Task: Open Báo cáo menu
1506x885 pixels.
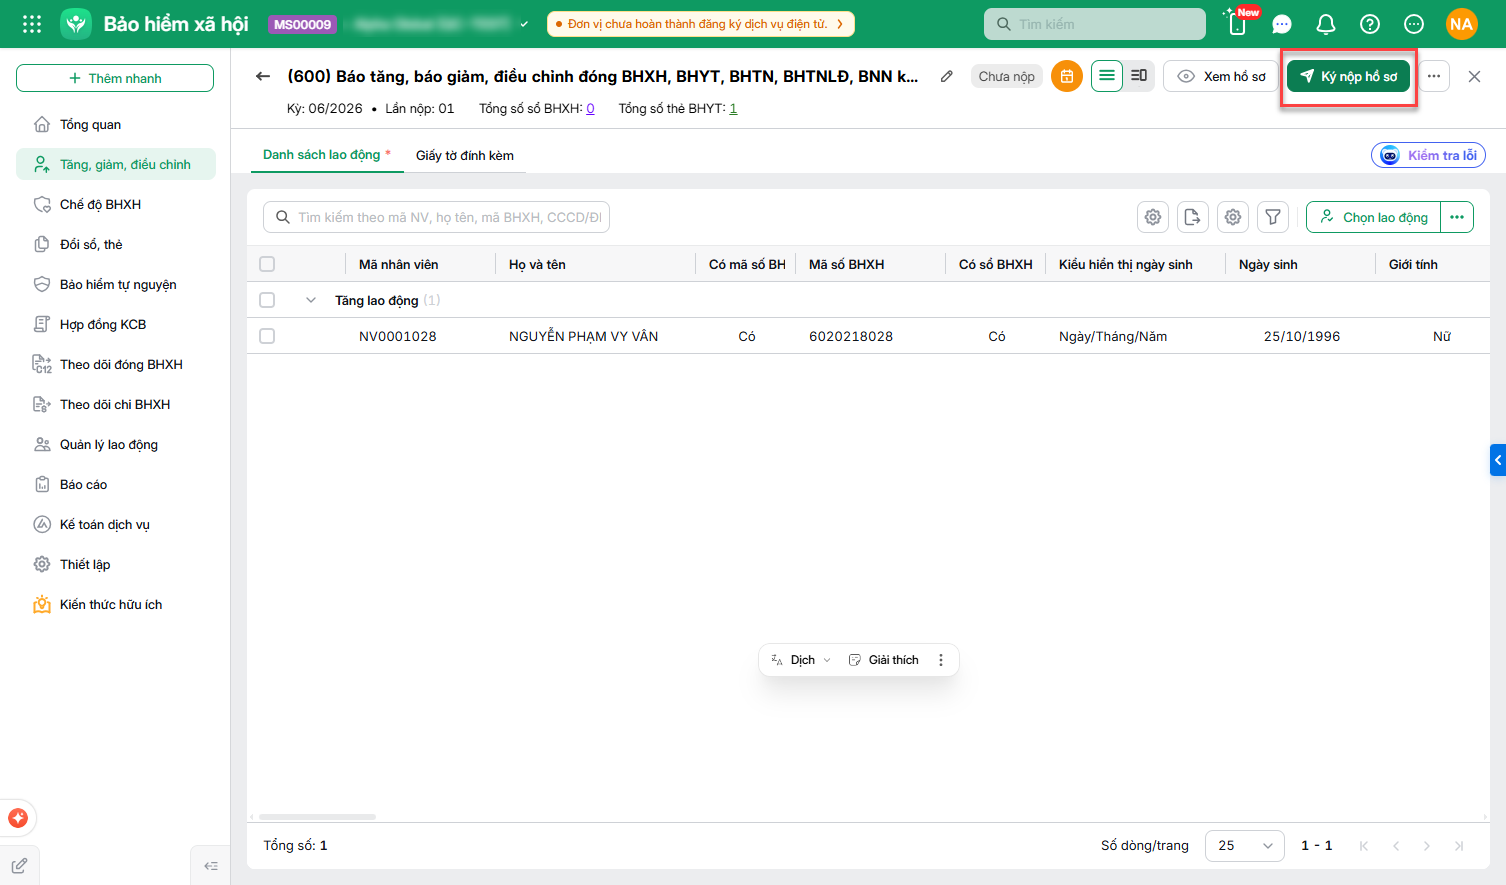Action: point(115,484)
